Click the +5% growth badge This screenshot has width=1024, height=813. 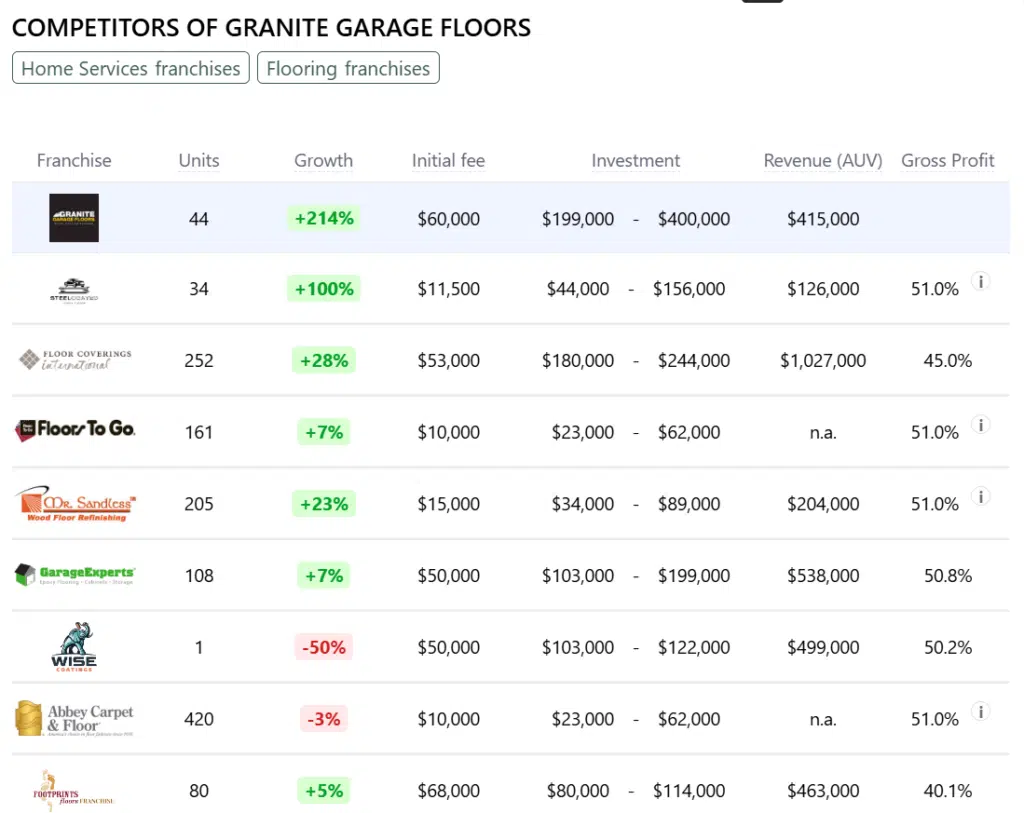click(x=324, y=791)
